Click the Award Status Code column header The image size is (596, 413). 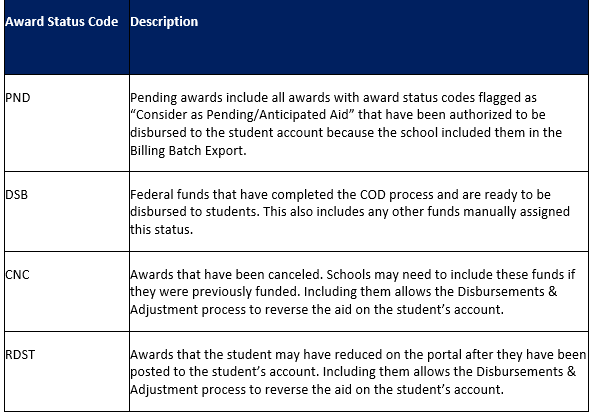[62, 22]
